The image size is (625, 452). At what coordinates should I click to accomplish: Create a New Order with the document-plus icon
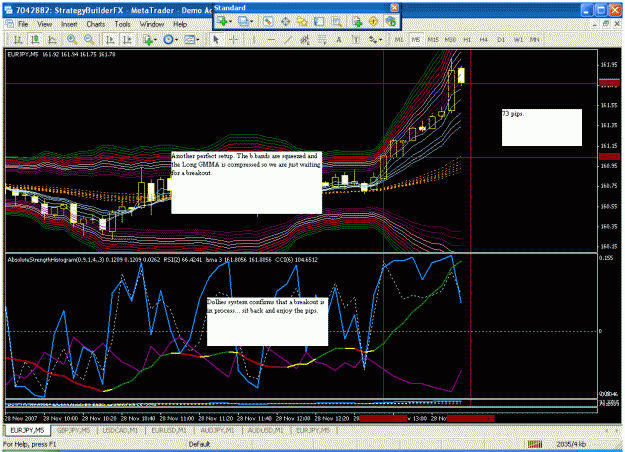coord(357,22)
